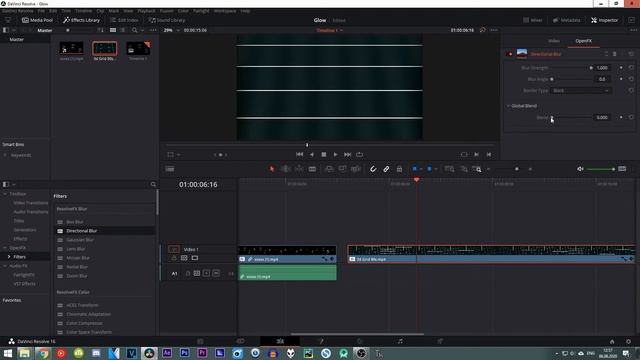
Task: Click the Blur Strength value field
Action: coord(602,68)
